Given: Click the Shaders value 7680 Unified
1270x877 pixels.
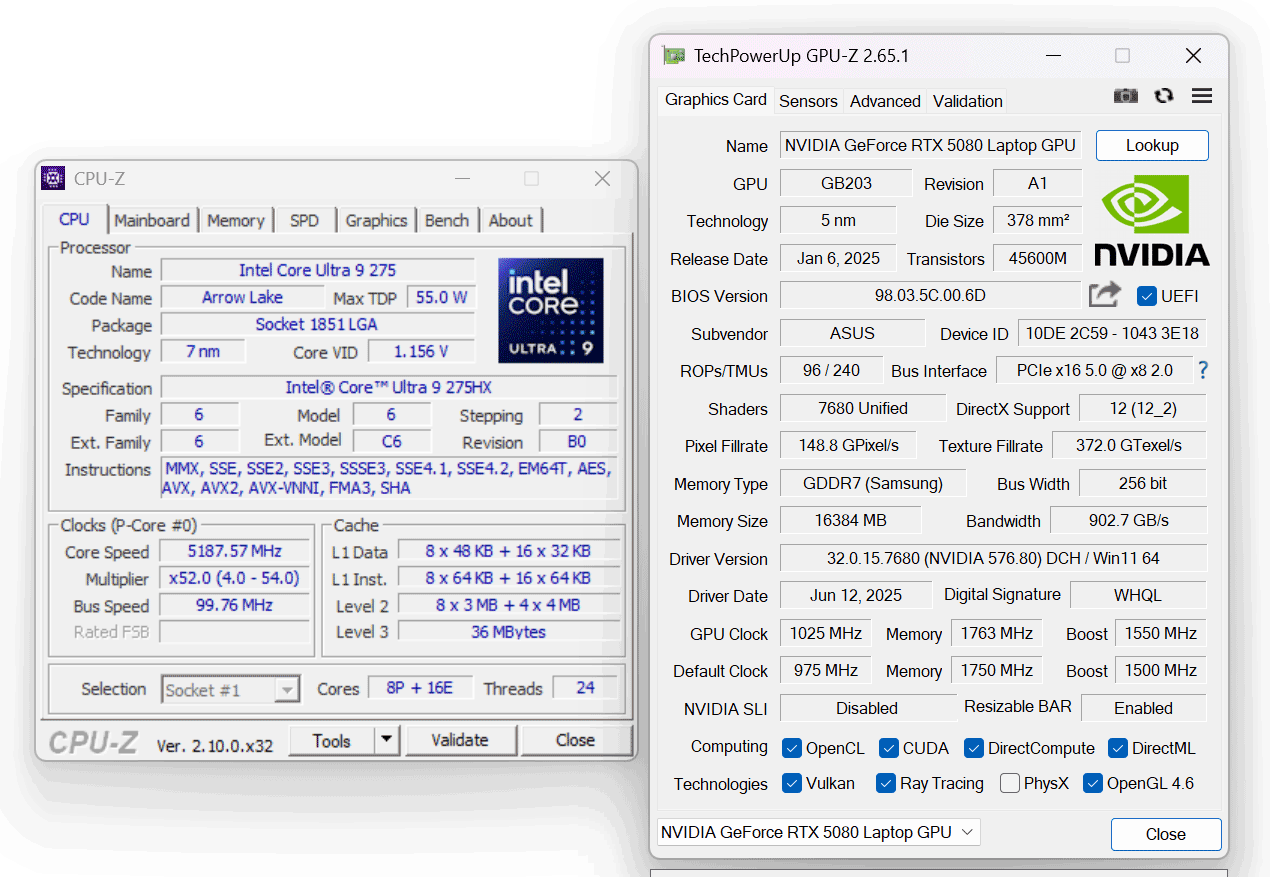Looking at the screenshot, I should tap(863, 408).
